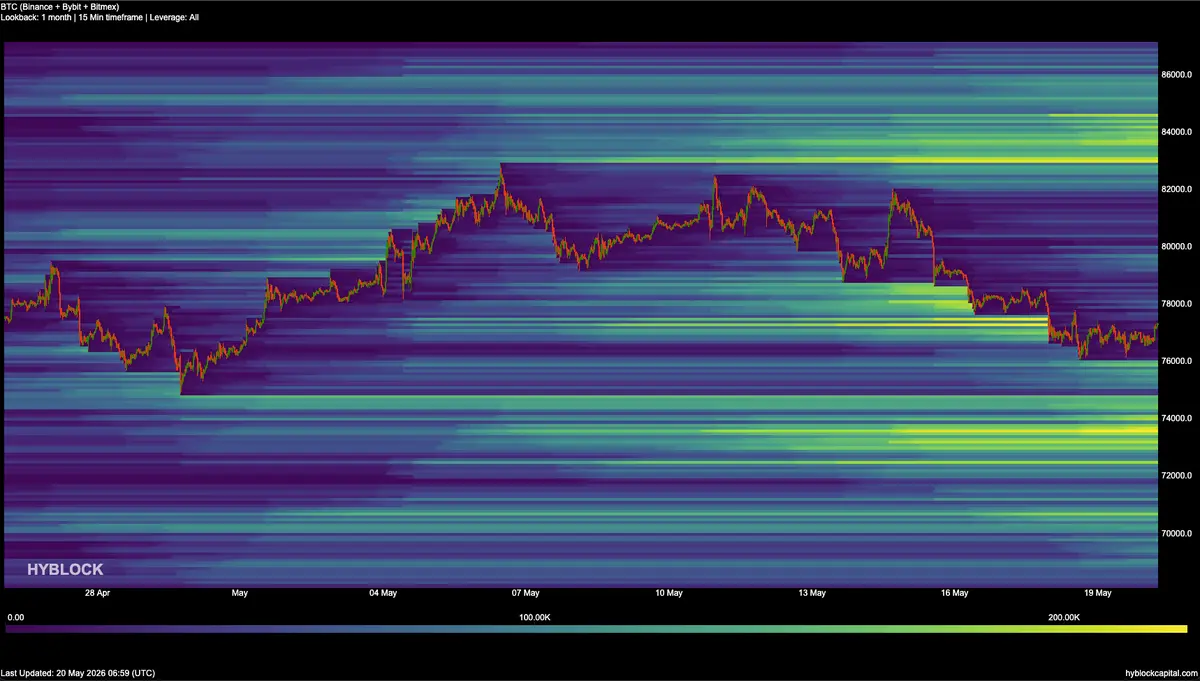Click the 04 May date label
The image size is (1200, 681).
382,593
